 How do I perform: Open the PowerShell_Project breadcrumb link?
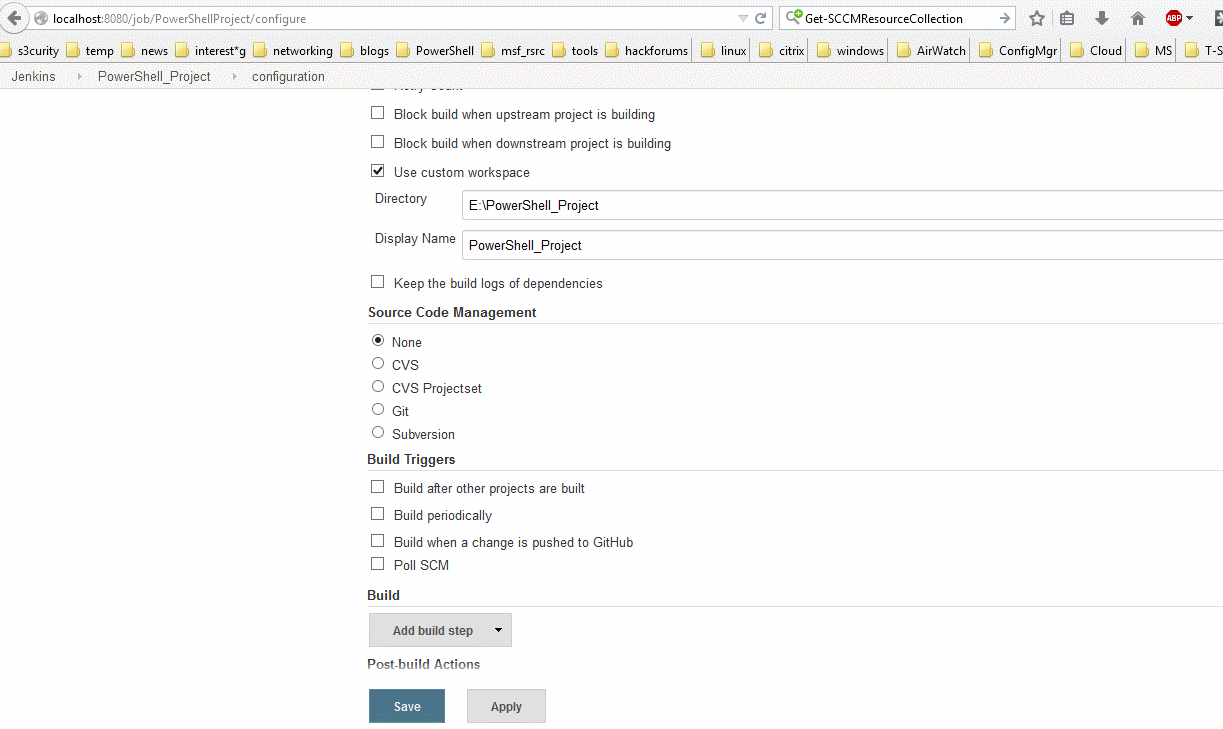154,76
